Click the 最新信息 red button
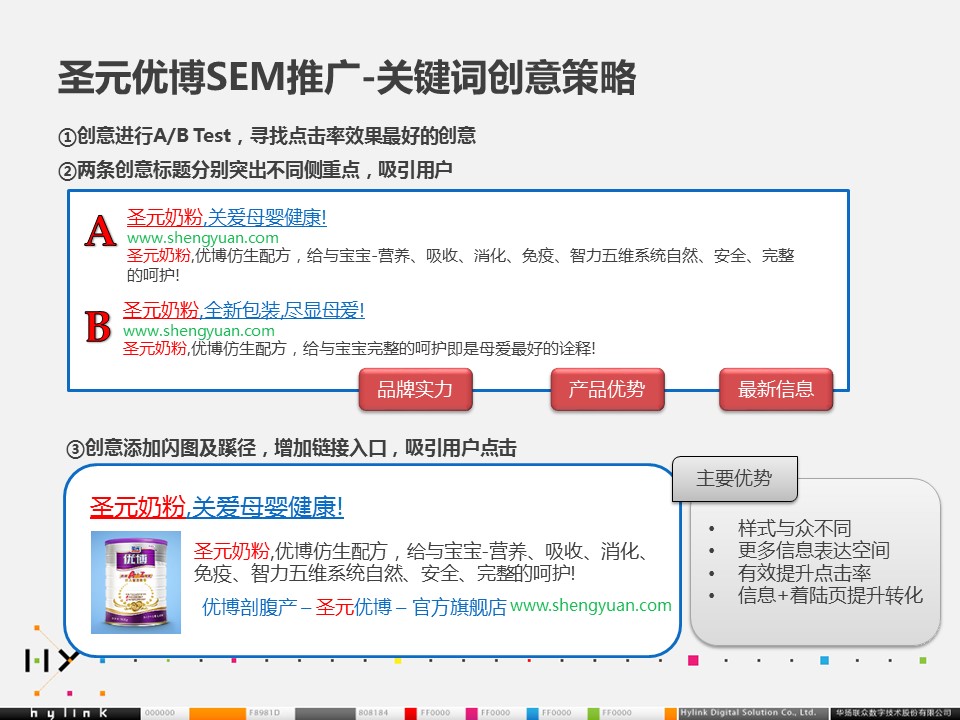This screenshot has width=960, height=720. click(776, 389)
